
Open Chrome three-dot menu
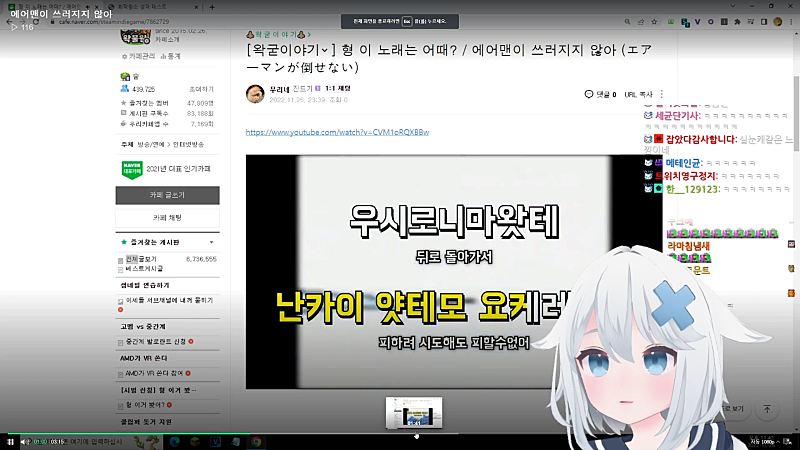coord(791,22)
